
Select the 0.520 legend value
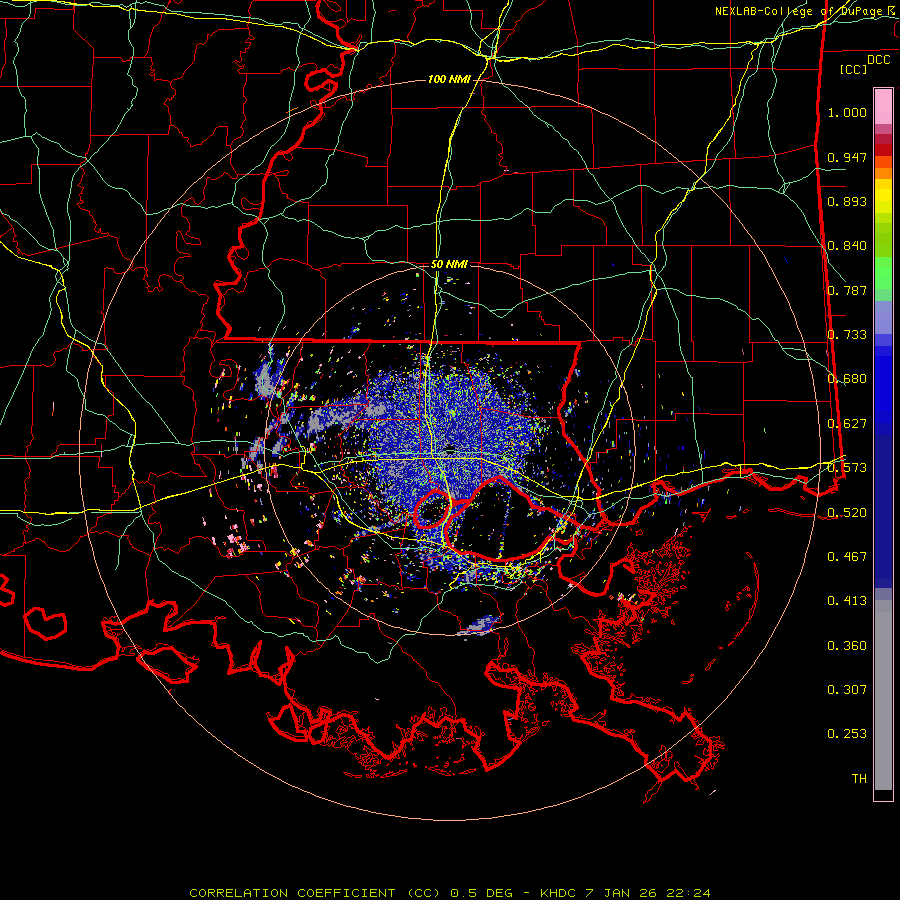(847, 513)
